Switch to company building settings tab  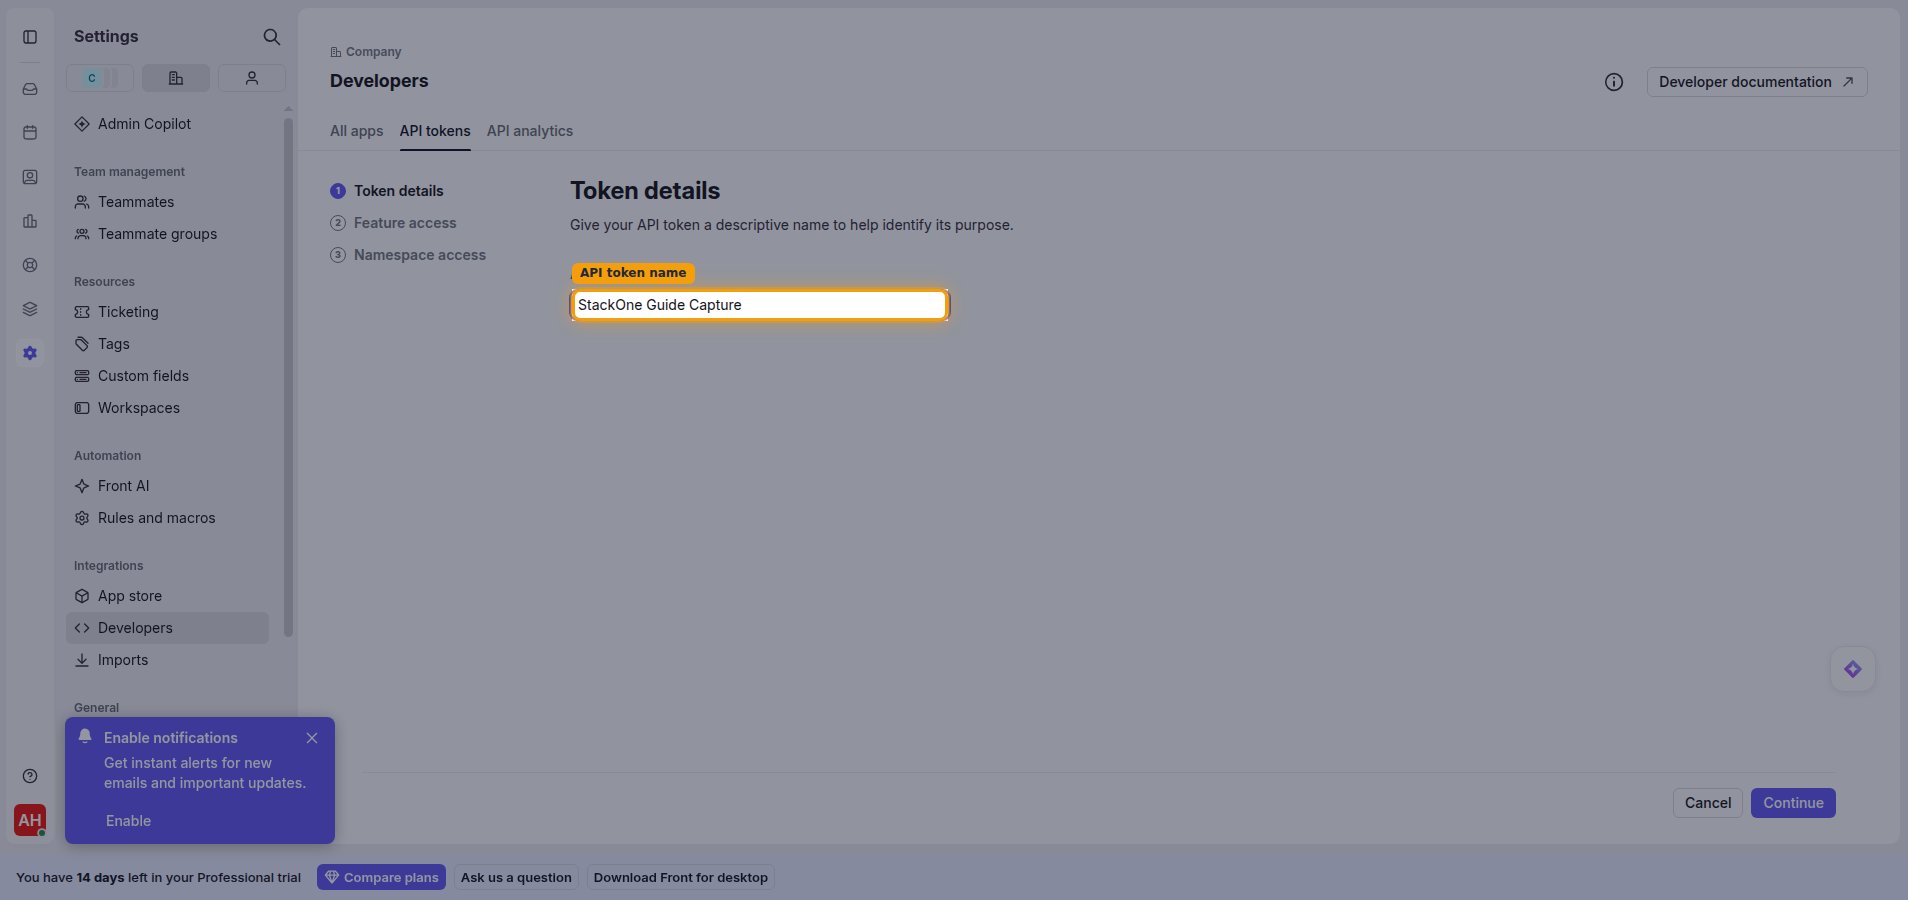(x=176, y=78)
